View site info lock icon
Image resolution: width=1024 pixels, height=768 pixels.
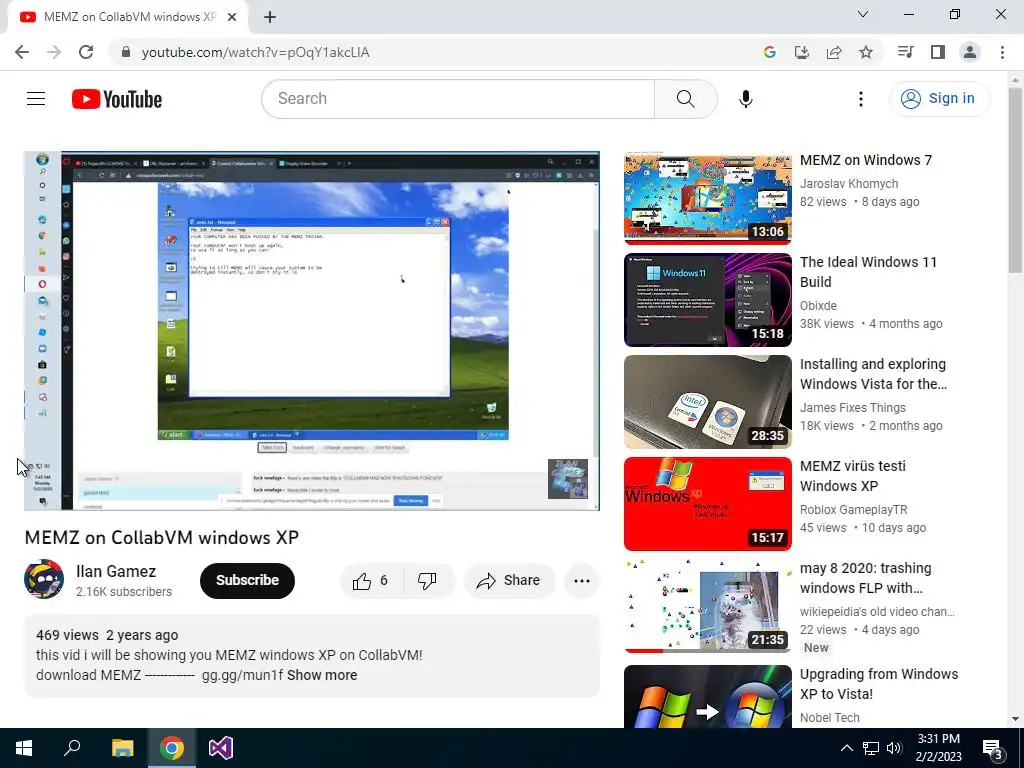126,52
